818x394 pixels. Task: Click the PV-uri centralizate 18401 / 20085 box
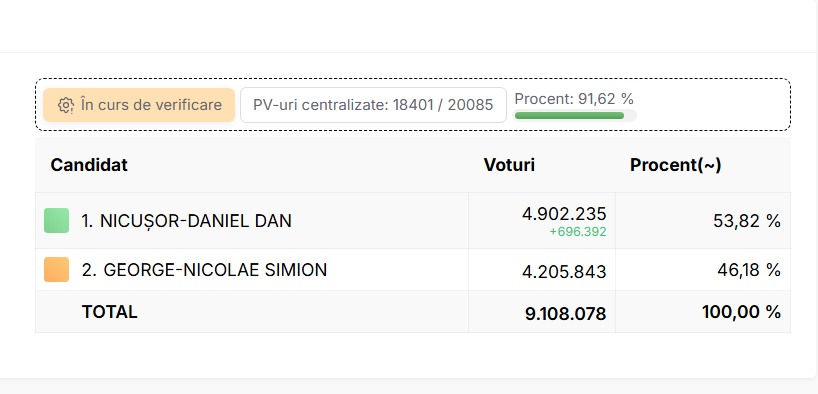click(x=373, y=105)
